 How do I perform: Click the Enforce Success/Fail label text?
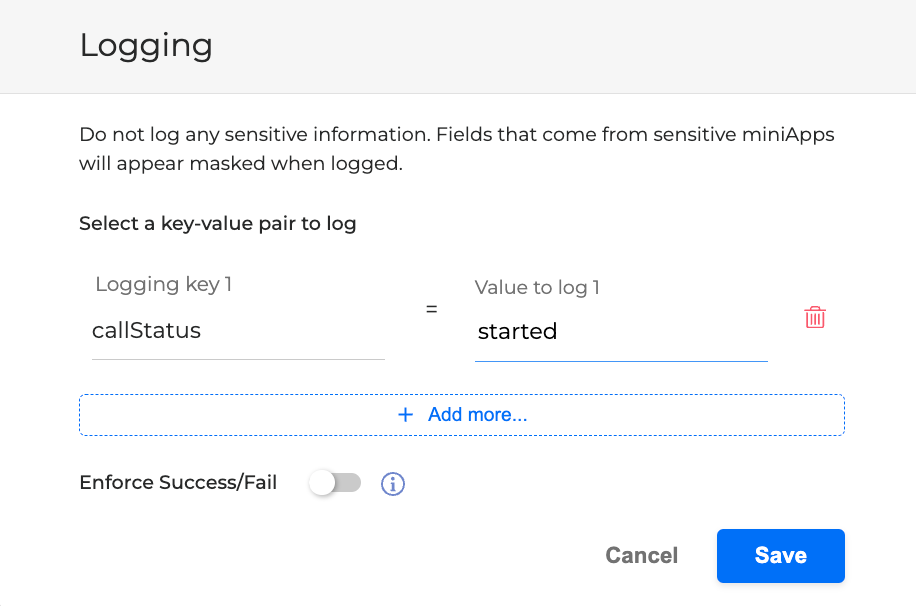click(178, 483)
